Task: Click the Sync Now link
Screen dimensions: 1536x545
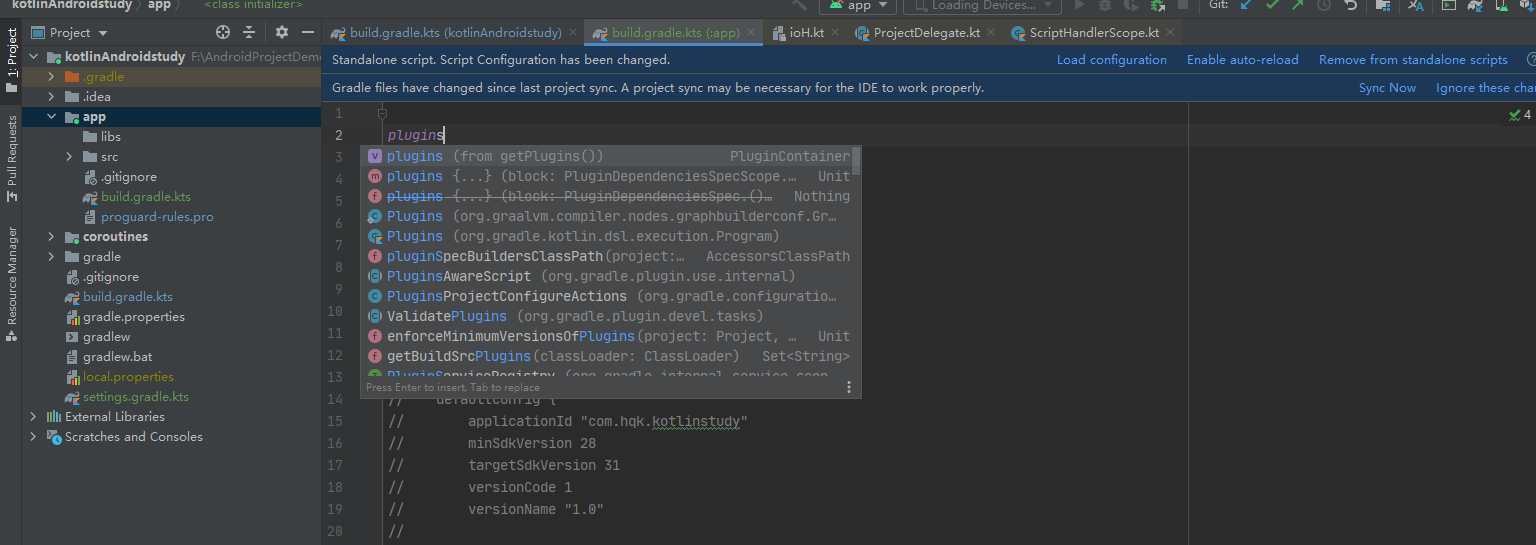Action: pos(1387,88)
